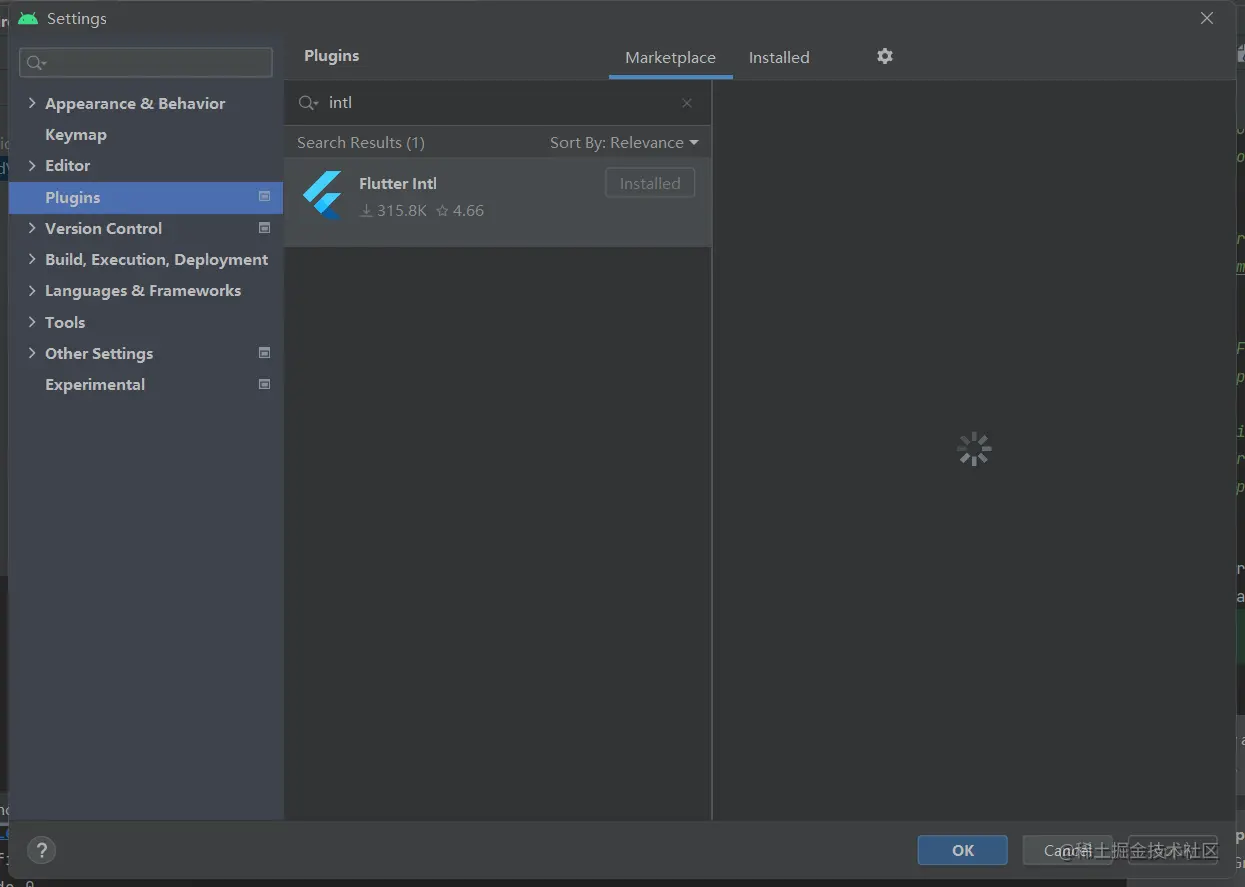Focus the settings search field
This screenshot has height=887, width=1245.
[x=146, y=63]
